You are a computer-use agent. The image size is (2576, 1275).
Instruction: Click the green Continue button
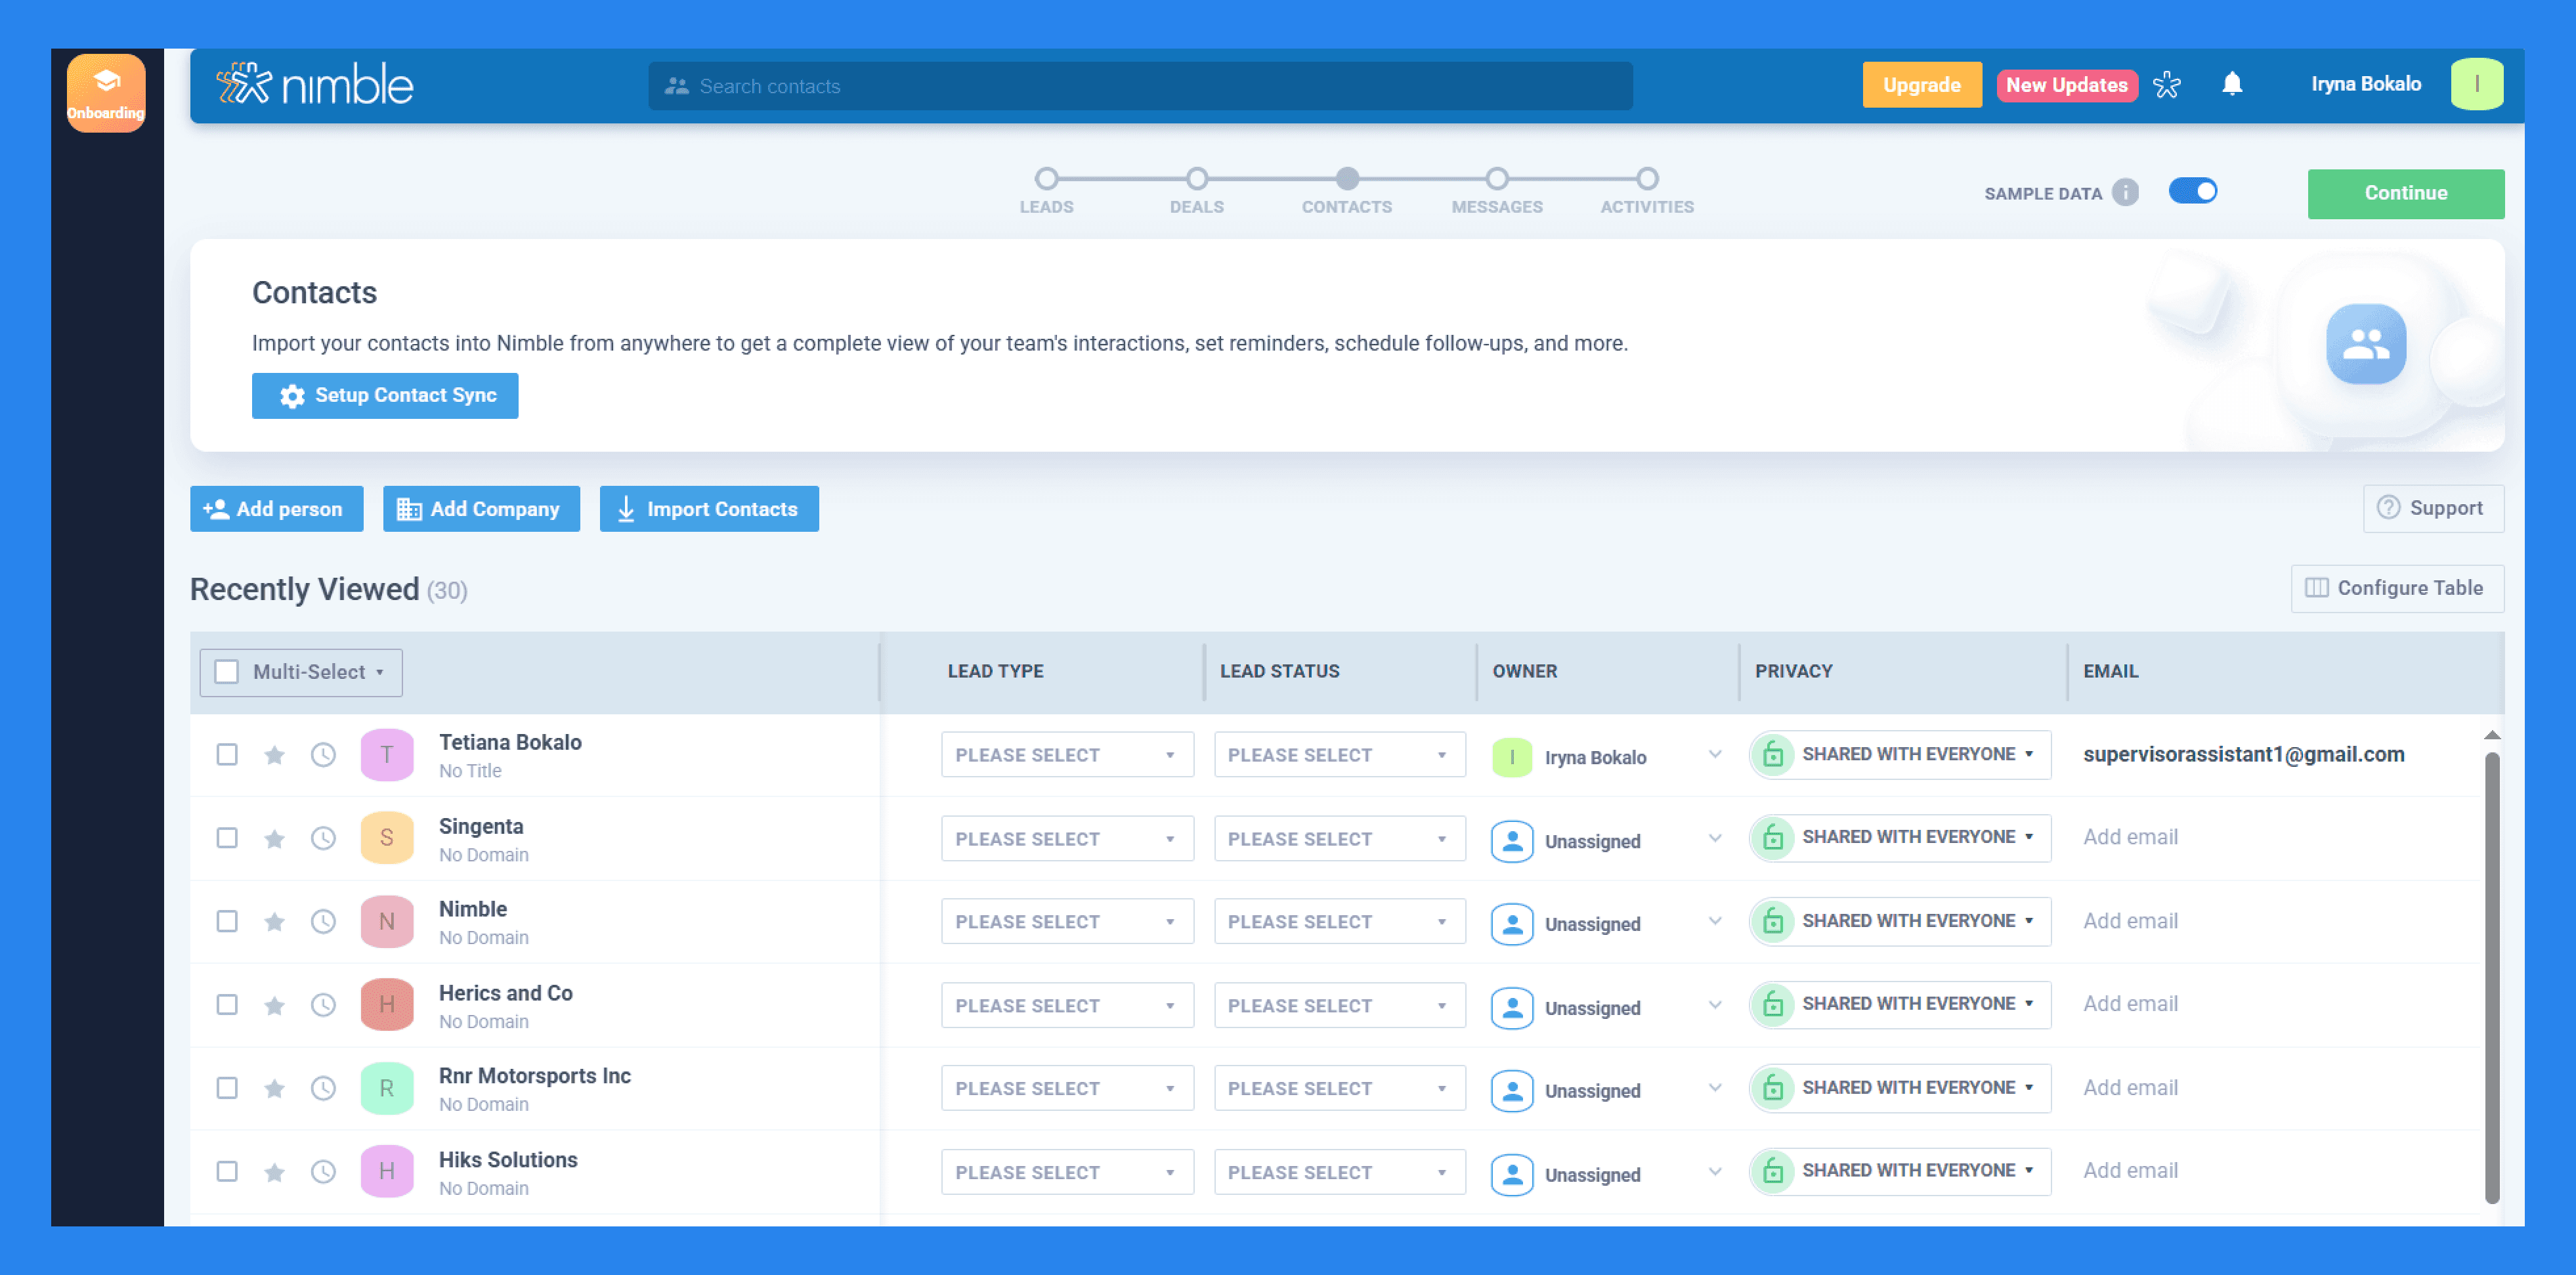tap(2405, 194)
